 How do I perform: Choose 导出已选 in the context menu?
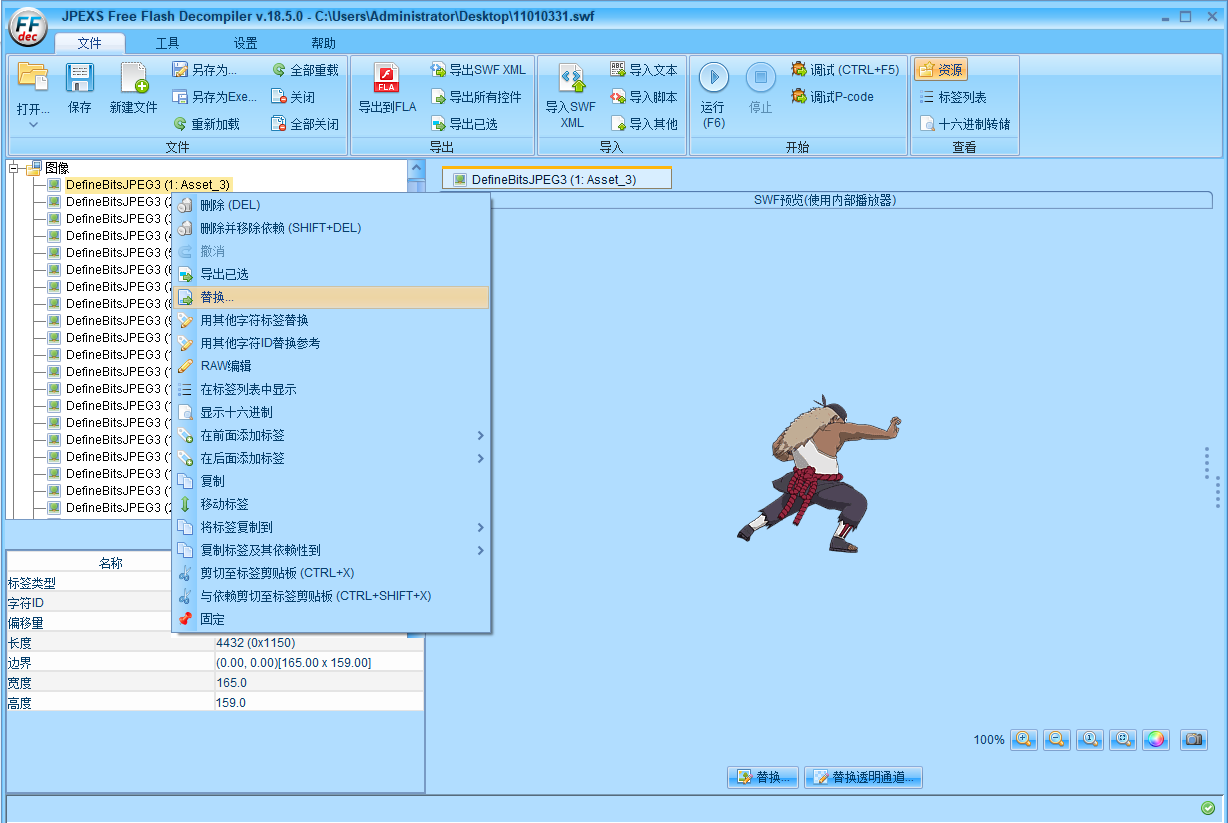pos(331,274)
